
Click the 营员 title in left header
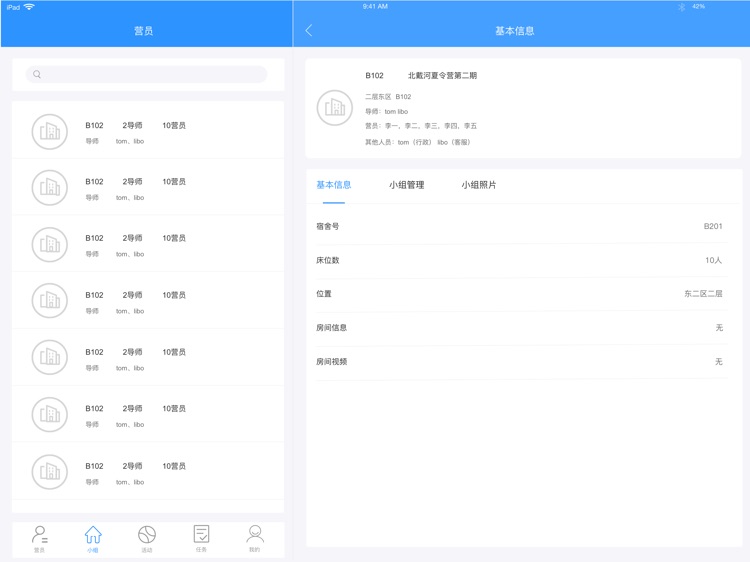coord(143,31)
